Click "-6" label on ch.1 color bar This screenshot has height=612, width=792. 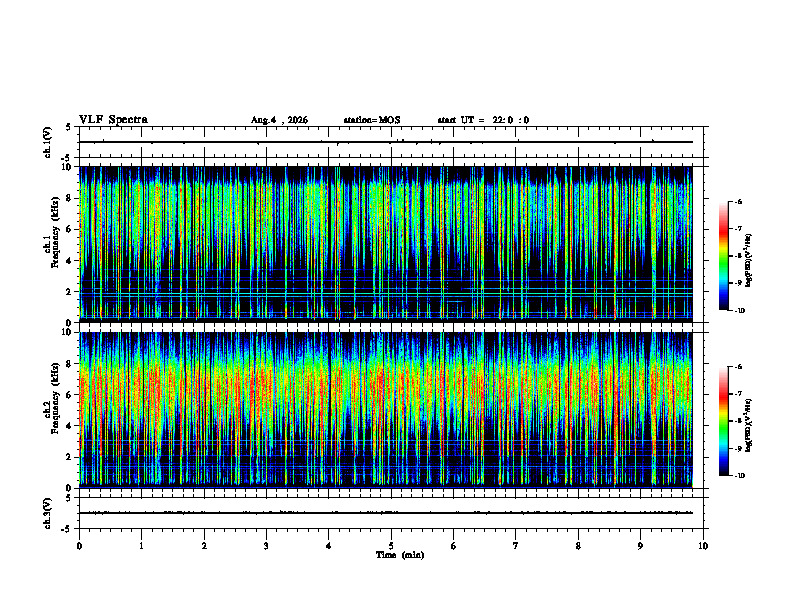tap(738, 202)
